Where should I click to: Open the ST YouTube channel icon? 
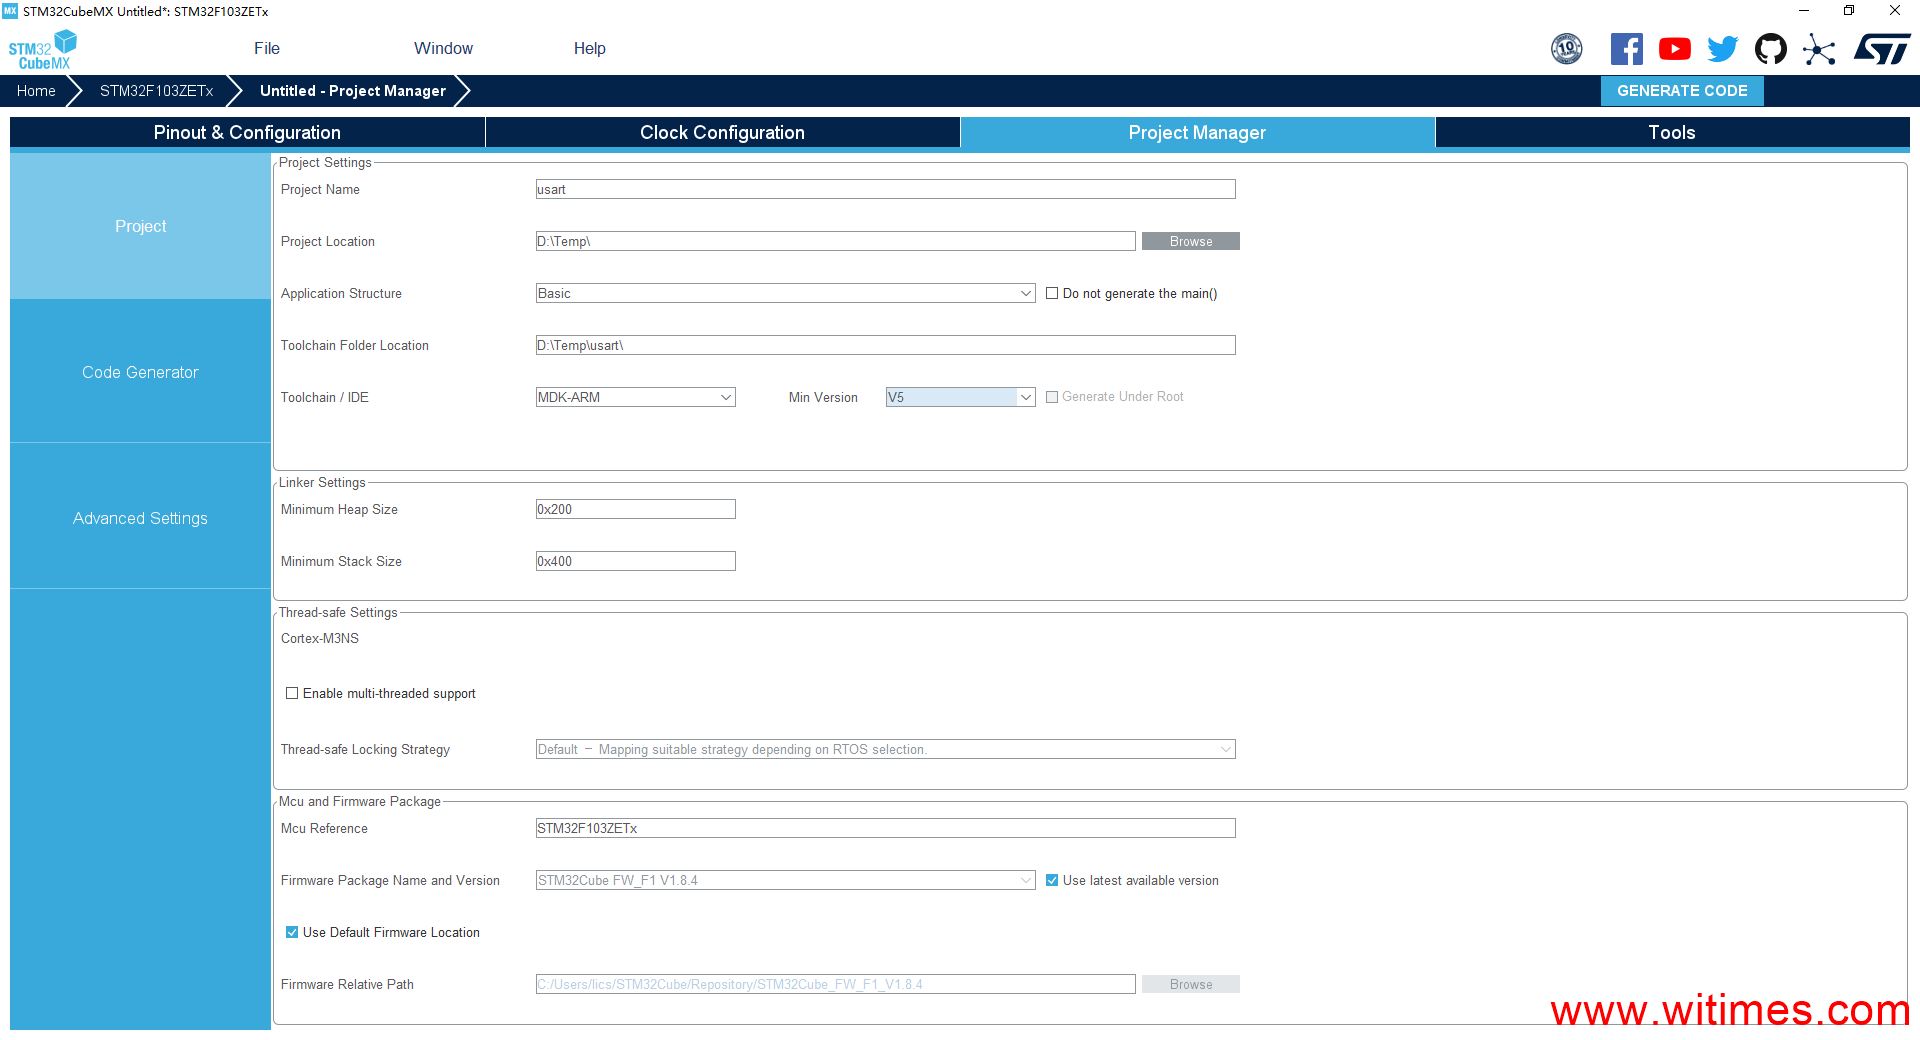(x=1674, y=48)
